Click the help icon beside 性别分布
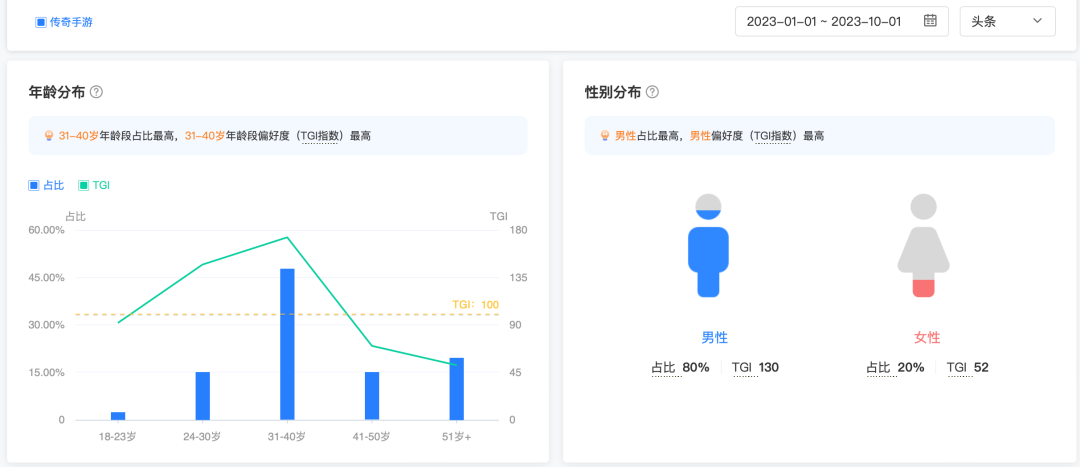This screenshot has width=1080, height=467. 652,92
